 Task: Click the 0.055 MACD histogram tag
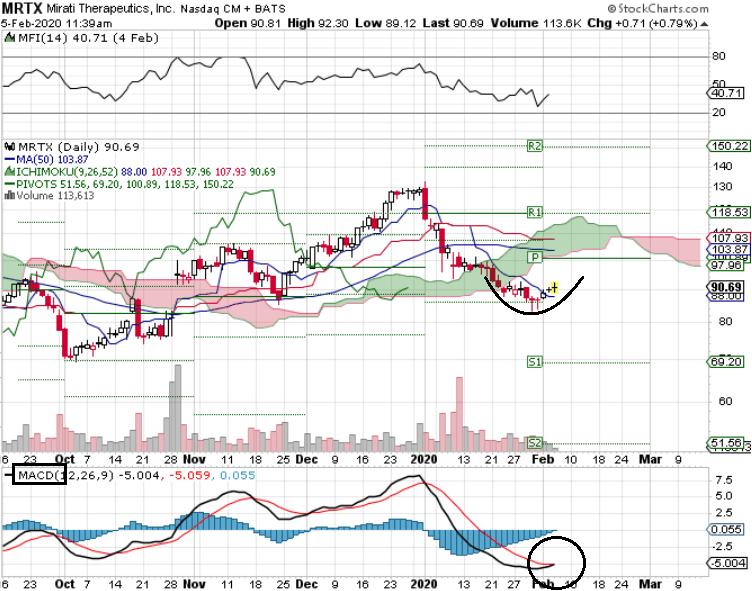coord(726,529)
